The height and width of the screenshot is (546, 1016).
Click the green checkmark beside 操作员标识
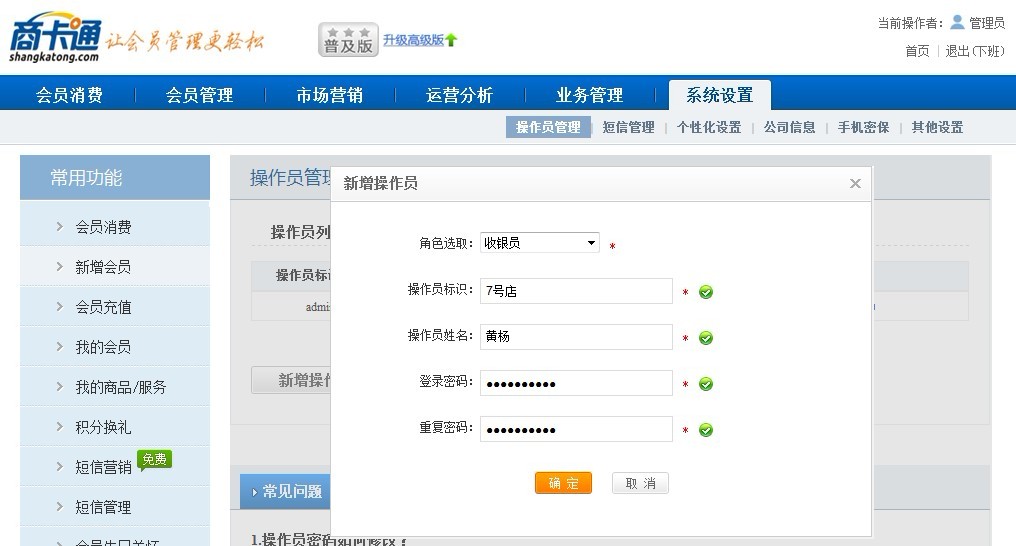tap(706, 292)
